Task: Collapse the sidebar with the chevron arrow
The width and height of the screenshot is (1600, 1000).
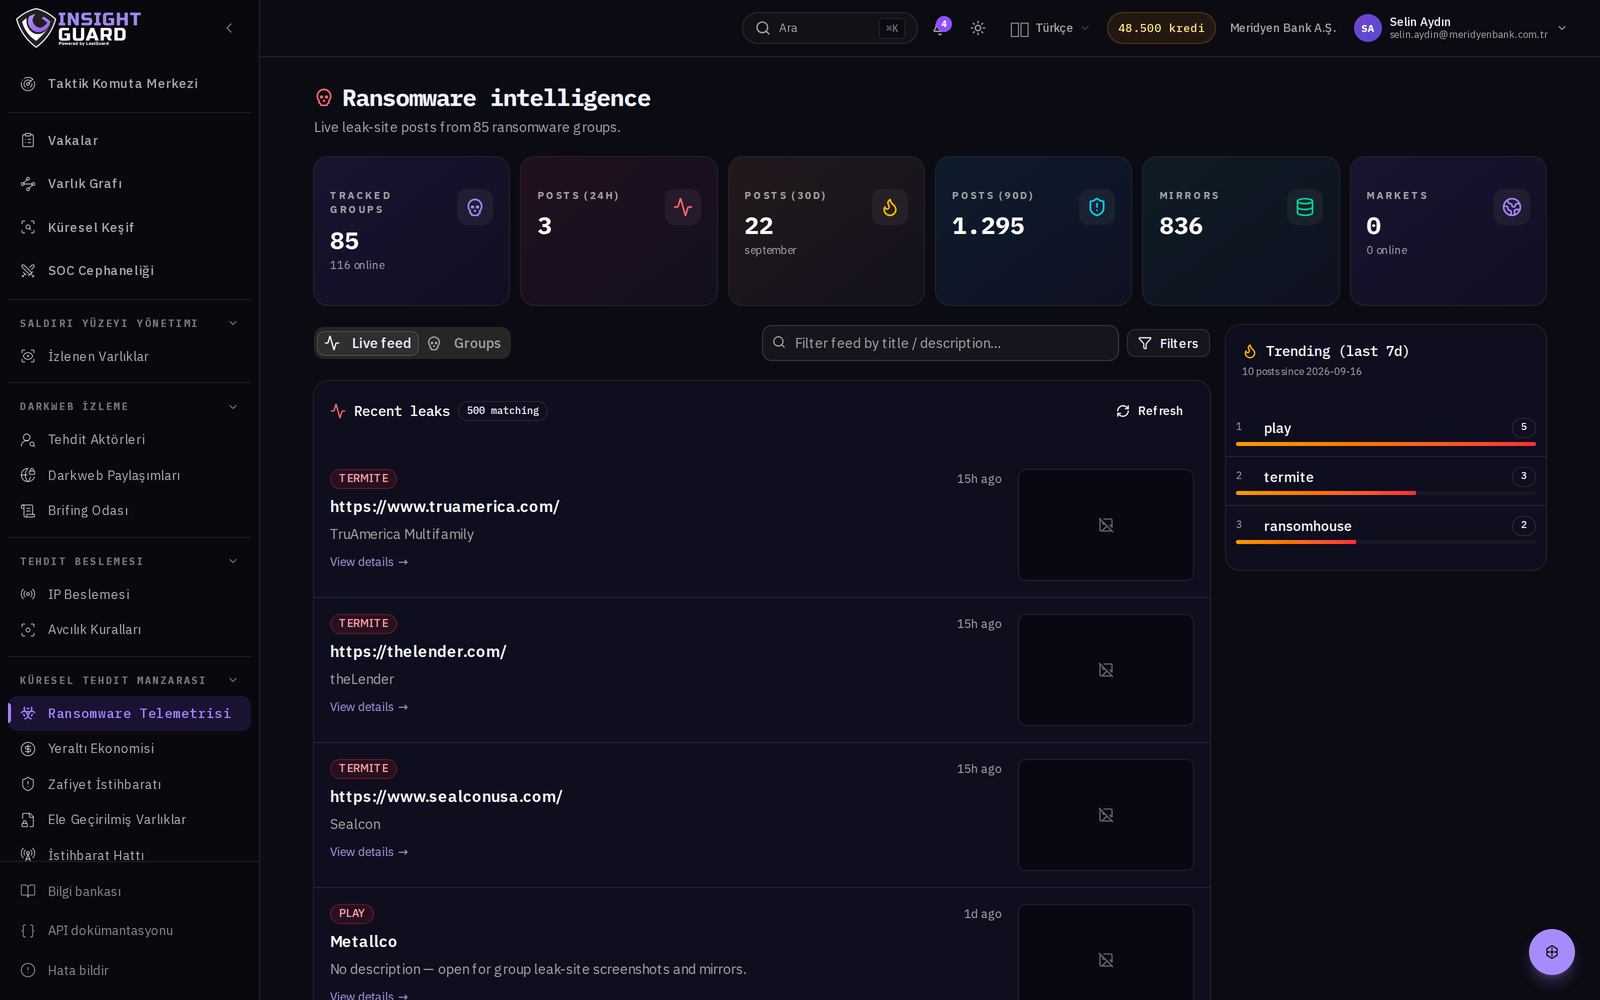Action: (229, 28)
